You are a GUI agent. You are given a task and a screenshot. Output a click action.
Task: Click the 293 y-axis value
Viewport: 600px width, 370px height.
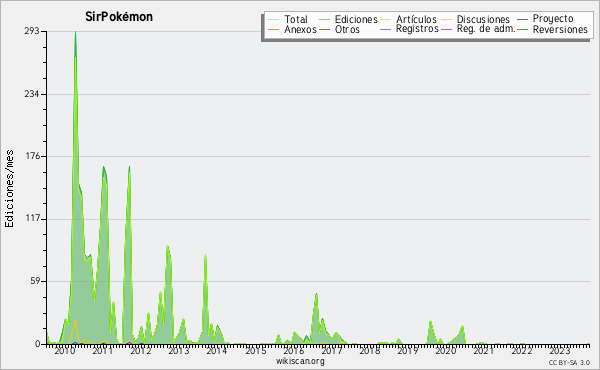click(x=32, y=31)
